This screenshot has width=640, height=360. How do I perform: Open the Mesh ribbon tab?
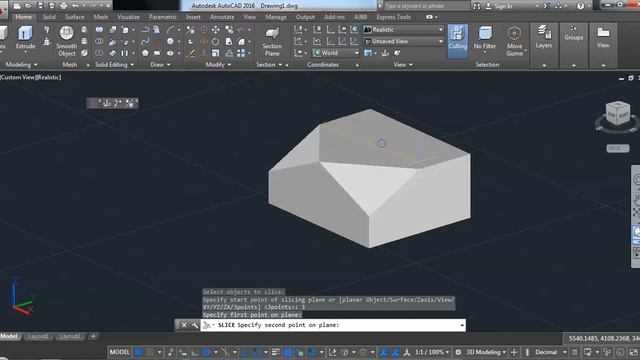pyautogui.click(x=101, y=17)
